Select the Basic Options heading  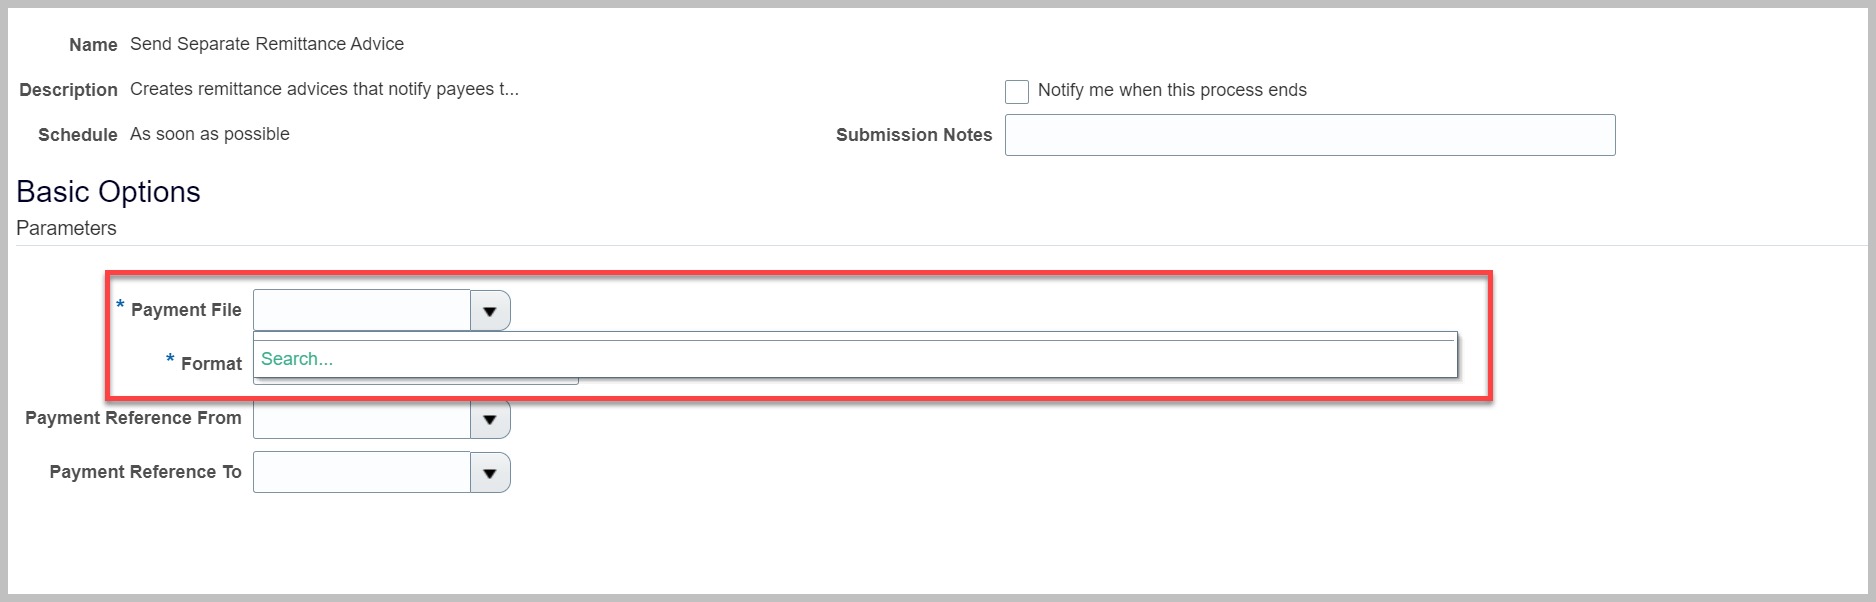(x=108, y=191)
